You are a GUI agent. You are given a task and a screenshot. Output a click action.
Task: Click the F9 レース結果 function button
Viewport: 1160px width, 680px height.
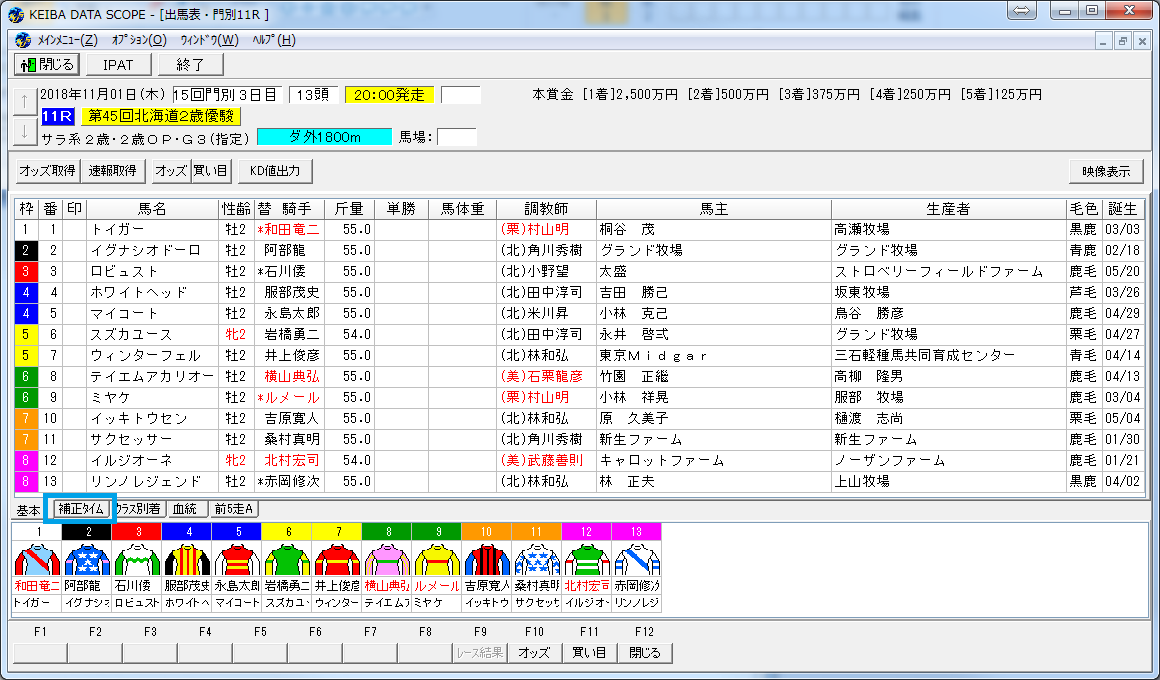click(x=479, y=653)
